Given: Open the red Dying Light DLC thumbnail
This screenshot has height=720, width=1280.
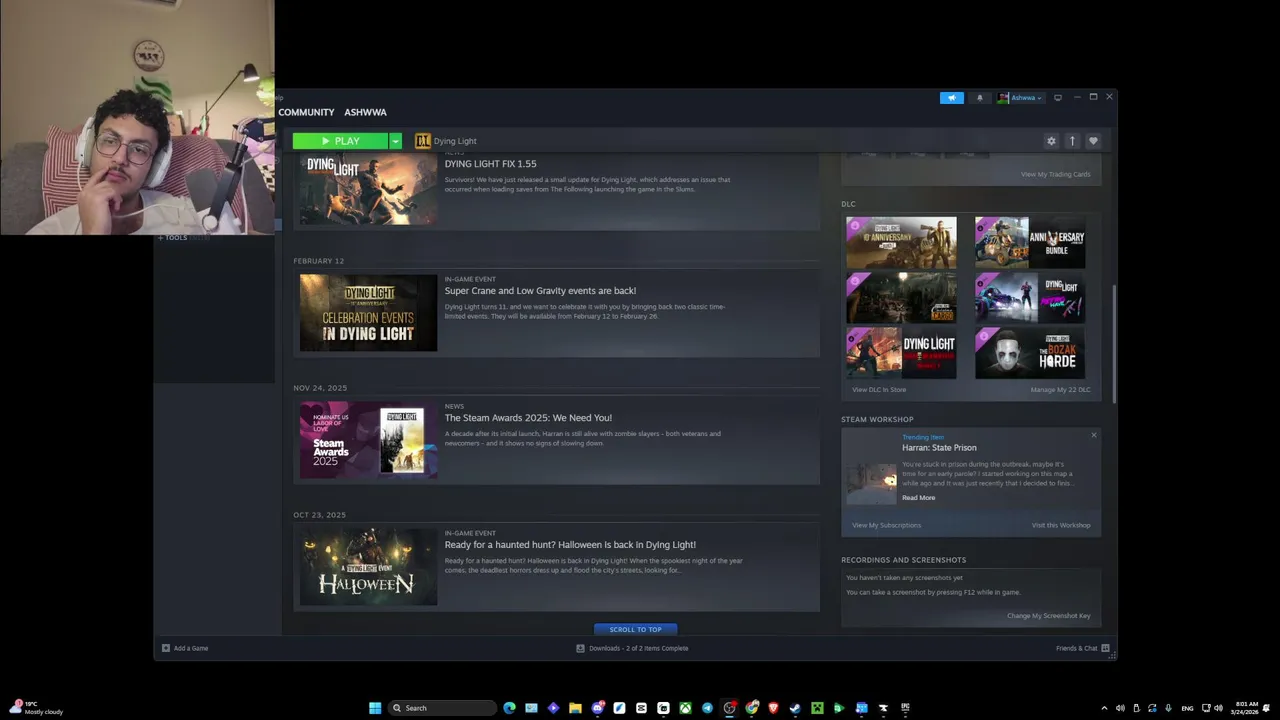Looking at the screenshot, I should [x=901, y=353].
